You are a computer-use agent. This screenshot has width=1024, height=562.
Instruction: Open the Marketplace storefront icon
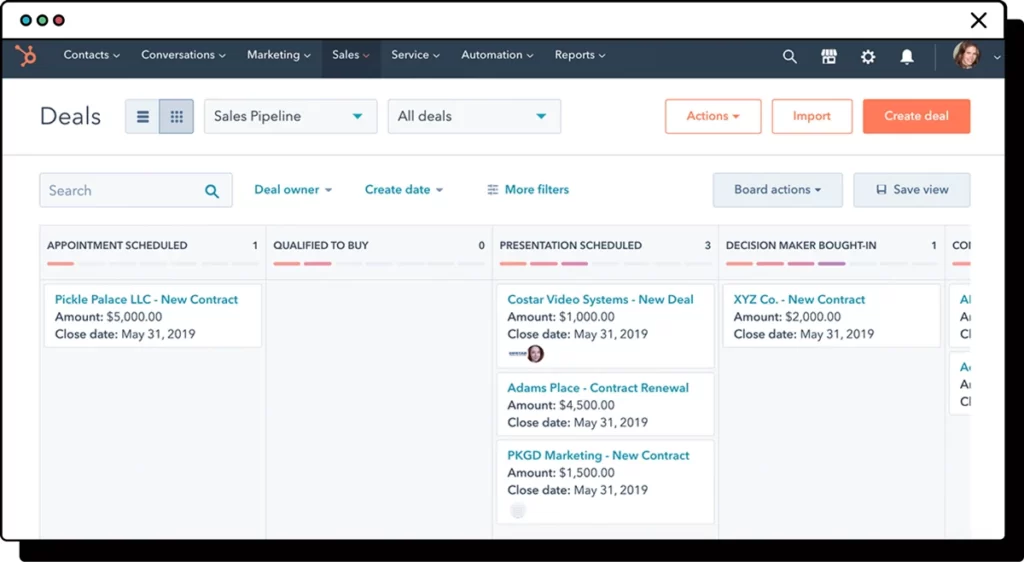(x=829, y=57)
